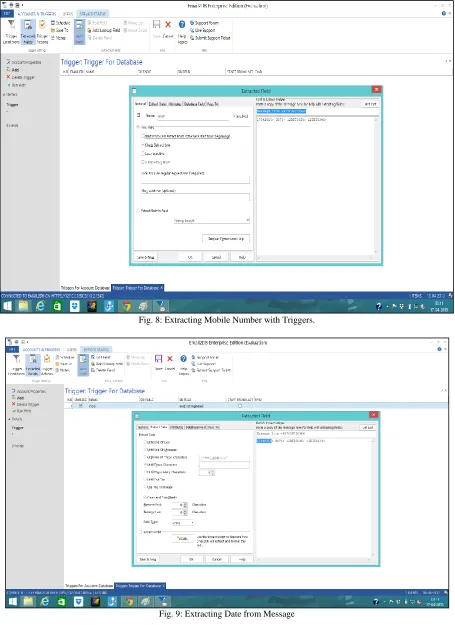
Task: Toggle bottom checkbox above Test button in Fig. 9 dialog
Action: click(141, 532)
